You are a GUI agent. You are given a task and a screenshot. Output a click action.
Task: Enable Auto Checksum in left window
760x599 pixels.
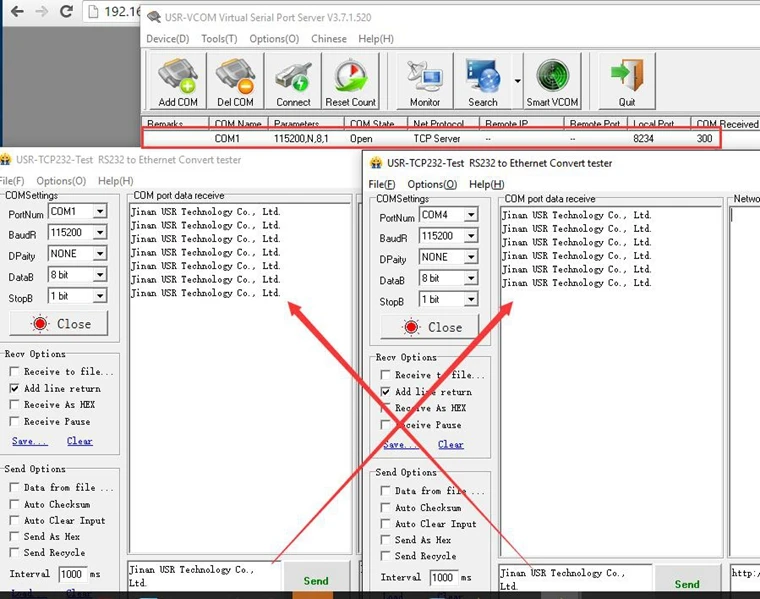tap(15, 504)
